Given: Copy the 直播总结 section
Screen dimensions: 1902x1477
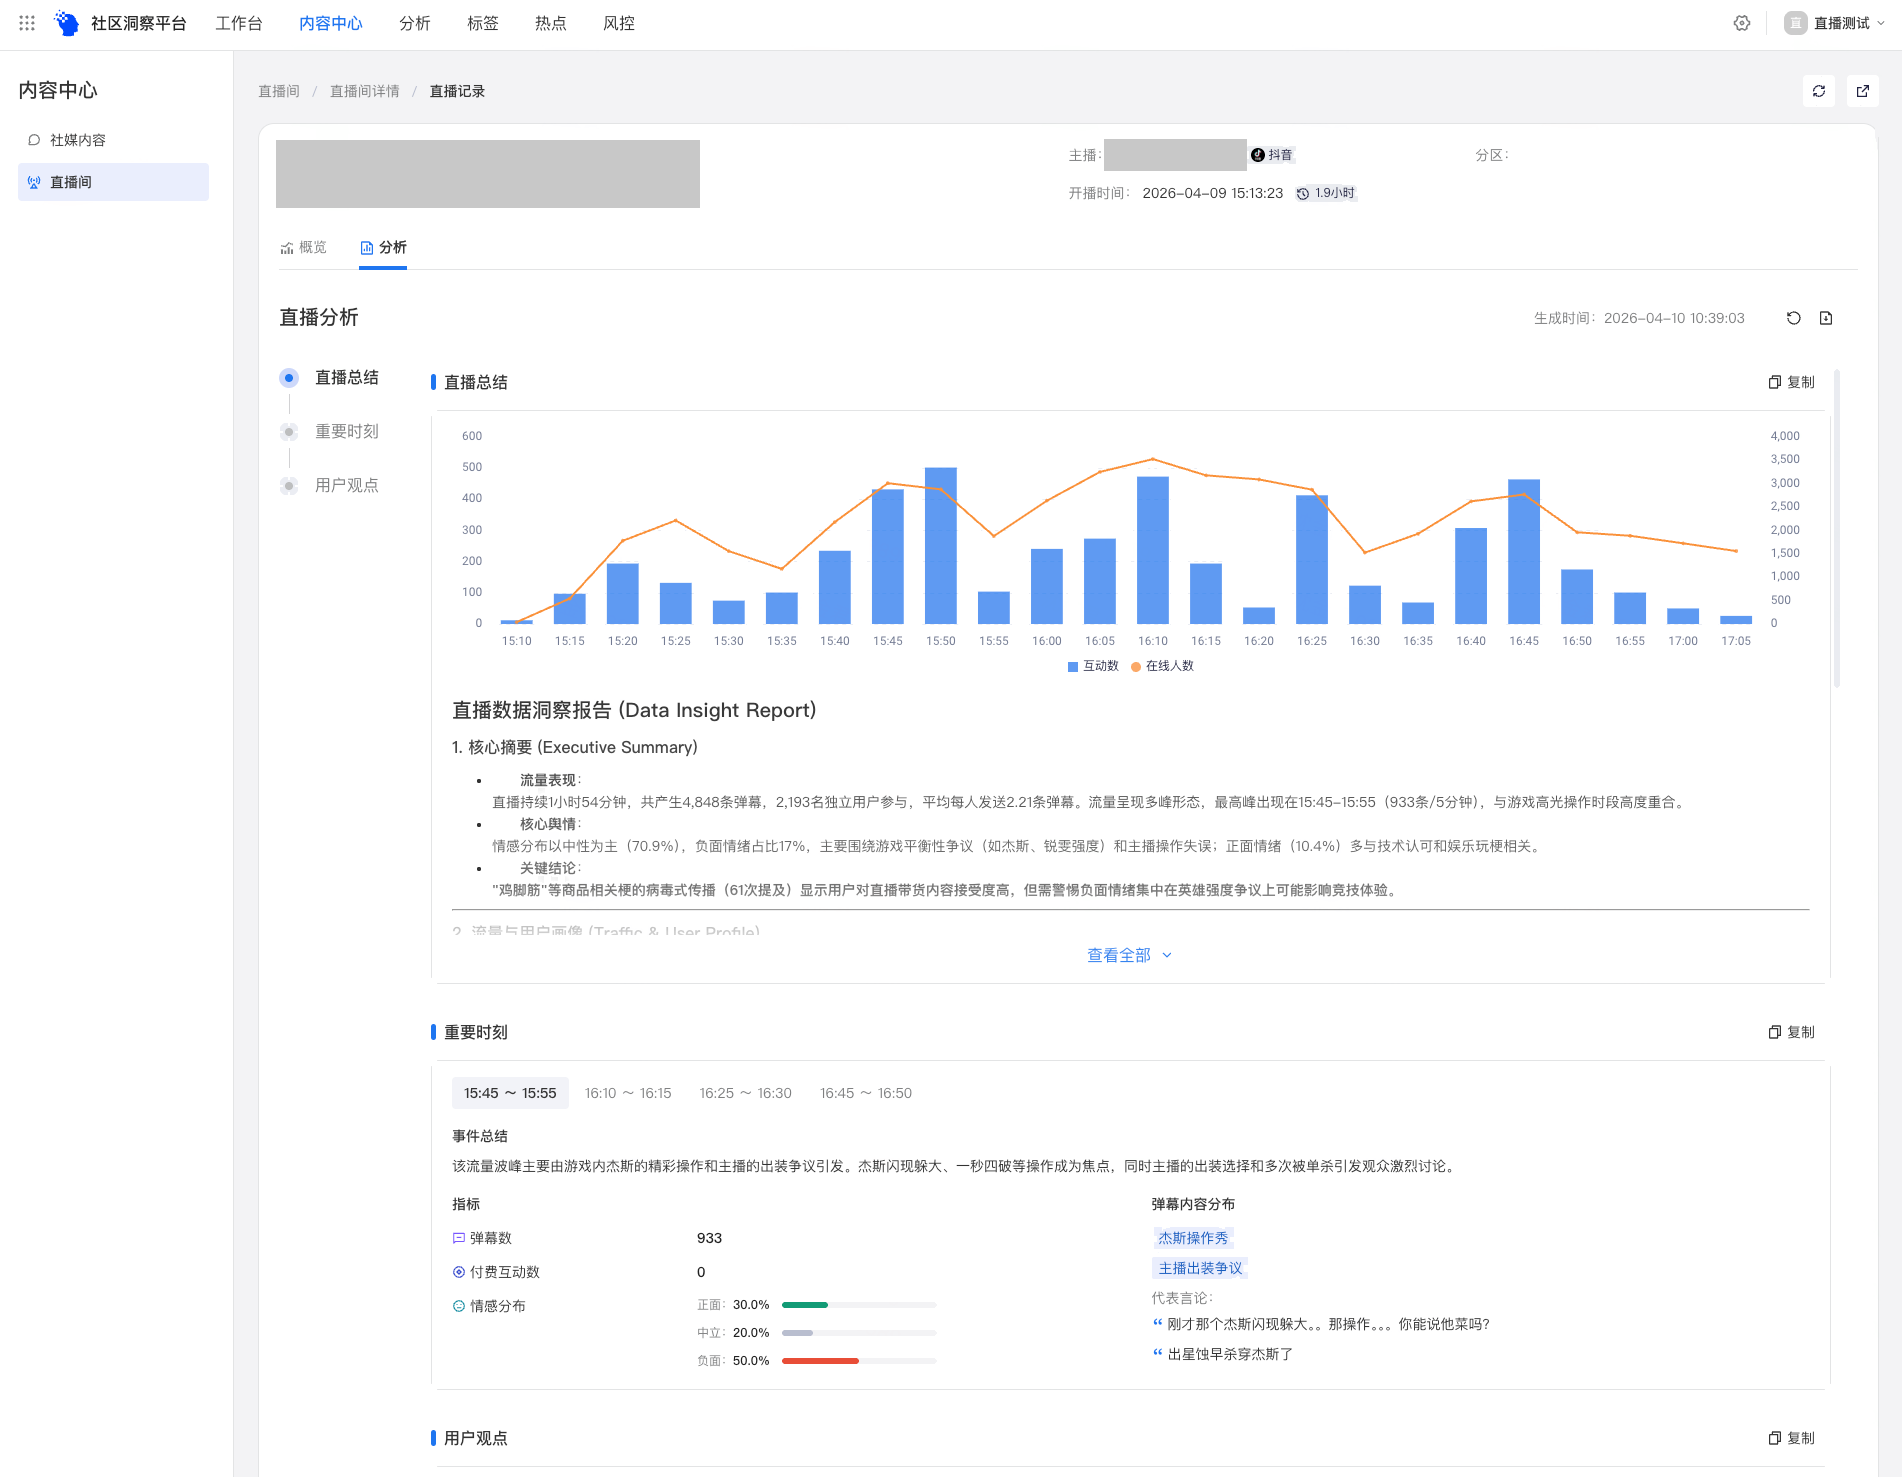Looking at the screenshot, I should 1792,382.
